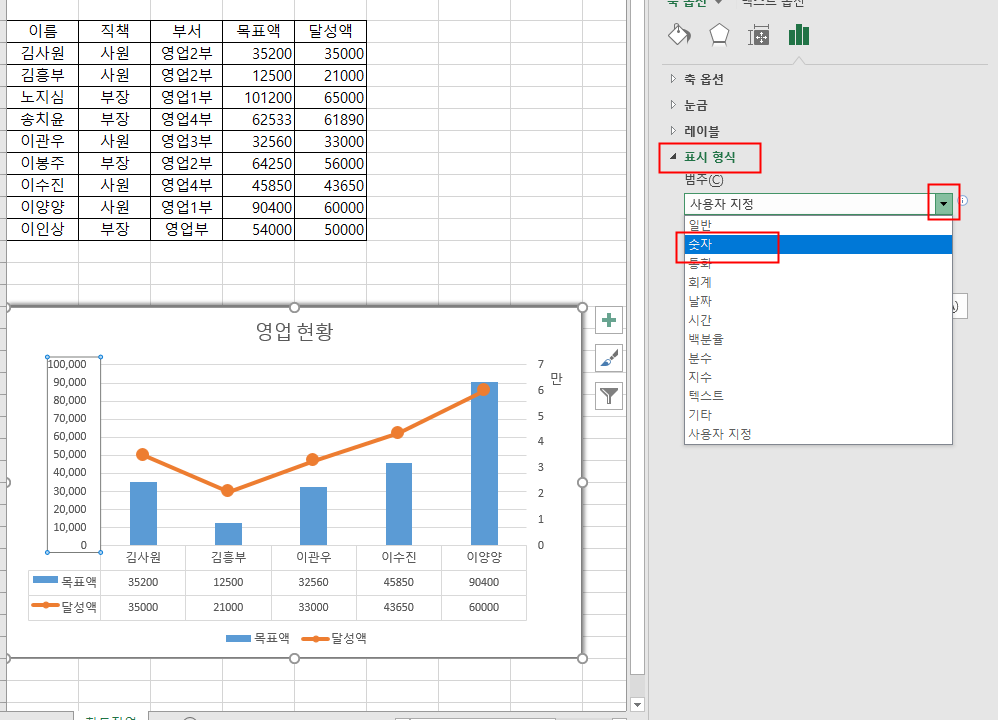The width and height of the screenshot is (998, 720).
Task: Open Axis Options bar chart tab
Action: (798, 35)
